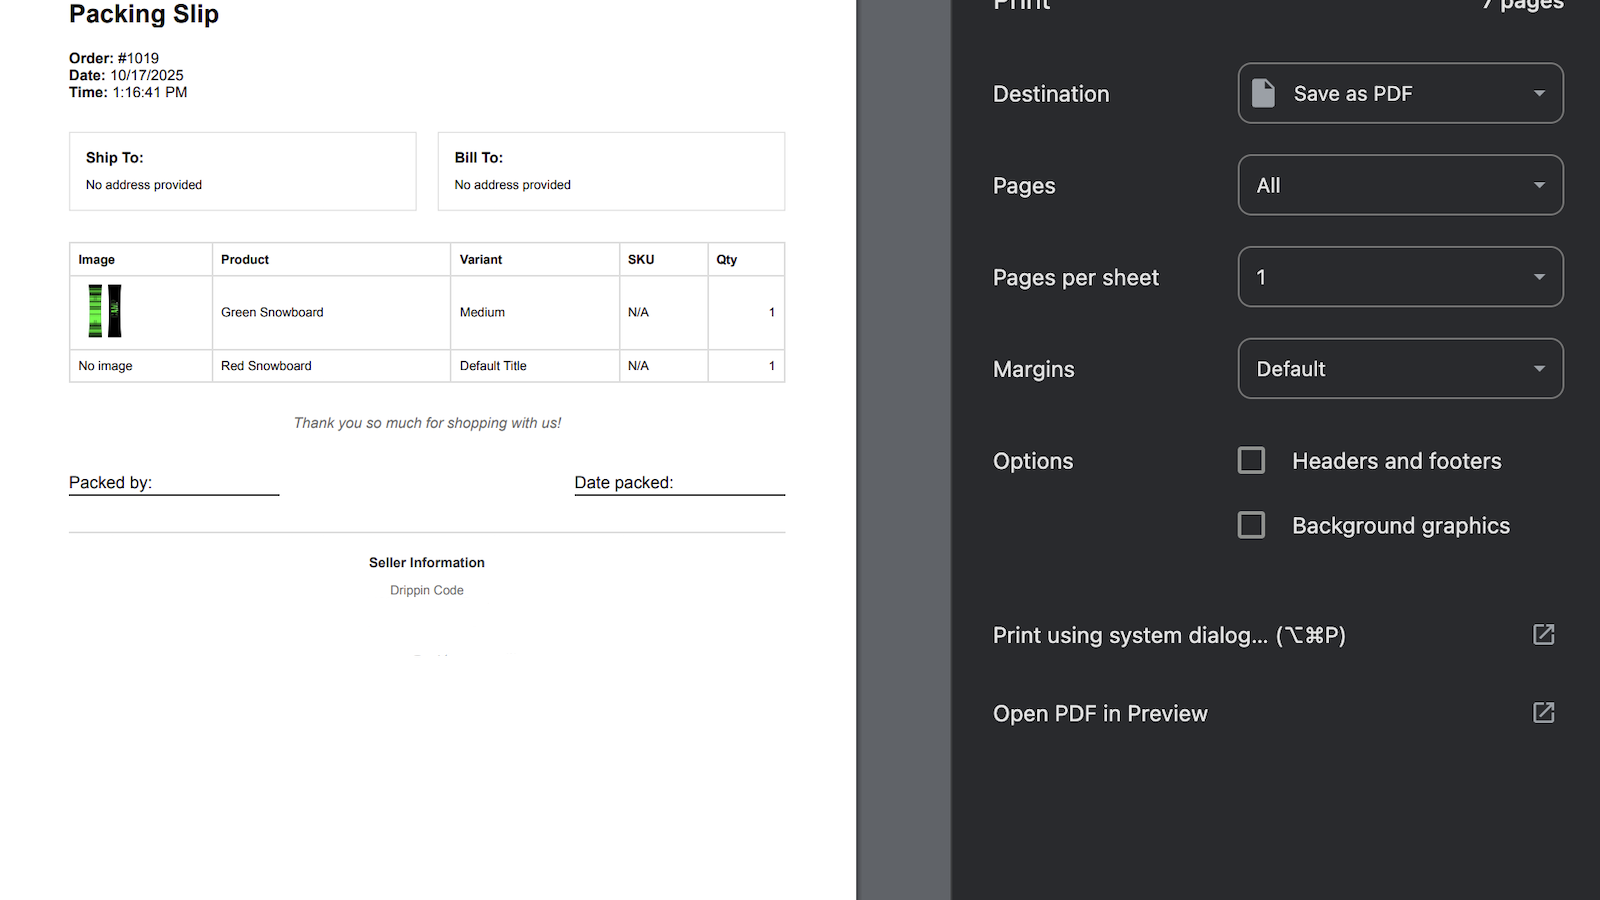Open the Margins dropdown showing Default
Image resolution: width=1600 pixels, height=900 pixels.
pyautogui.click(x=1399, y=368)
